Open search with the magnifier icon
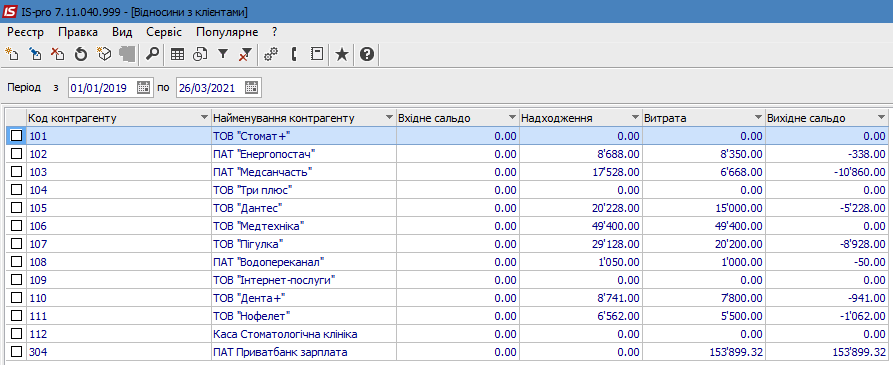The height and width of the screenshot is (365, 893). pos(152,54)
